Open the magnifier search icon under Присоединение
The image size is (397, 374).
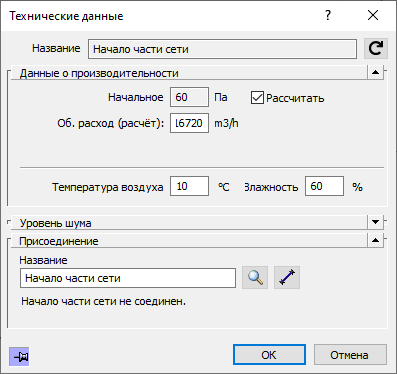(x=255, y=277)
